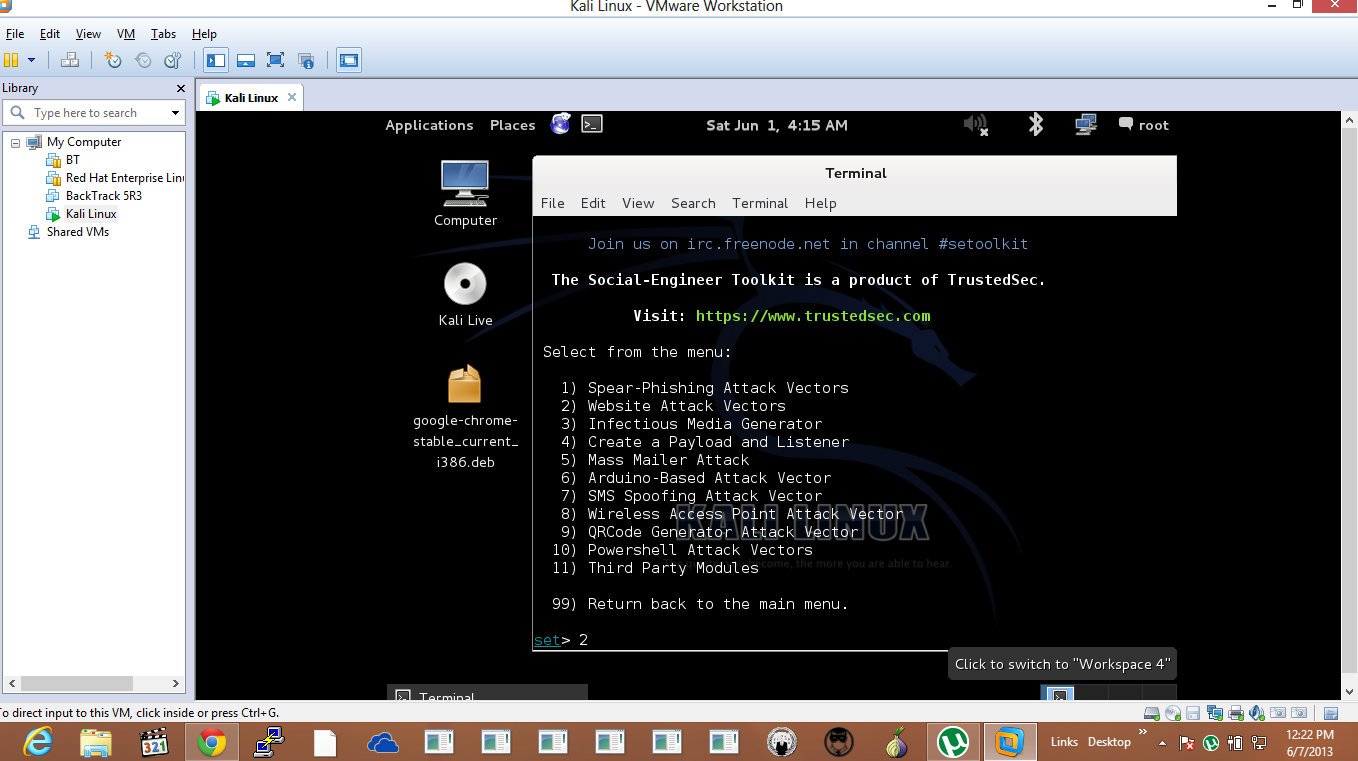Click the sound card device status icon

pos(1256,713)
